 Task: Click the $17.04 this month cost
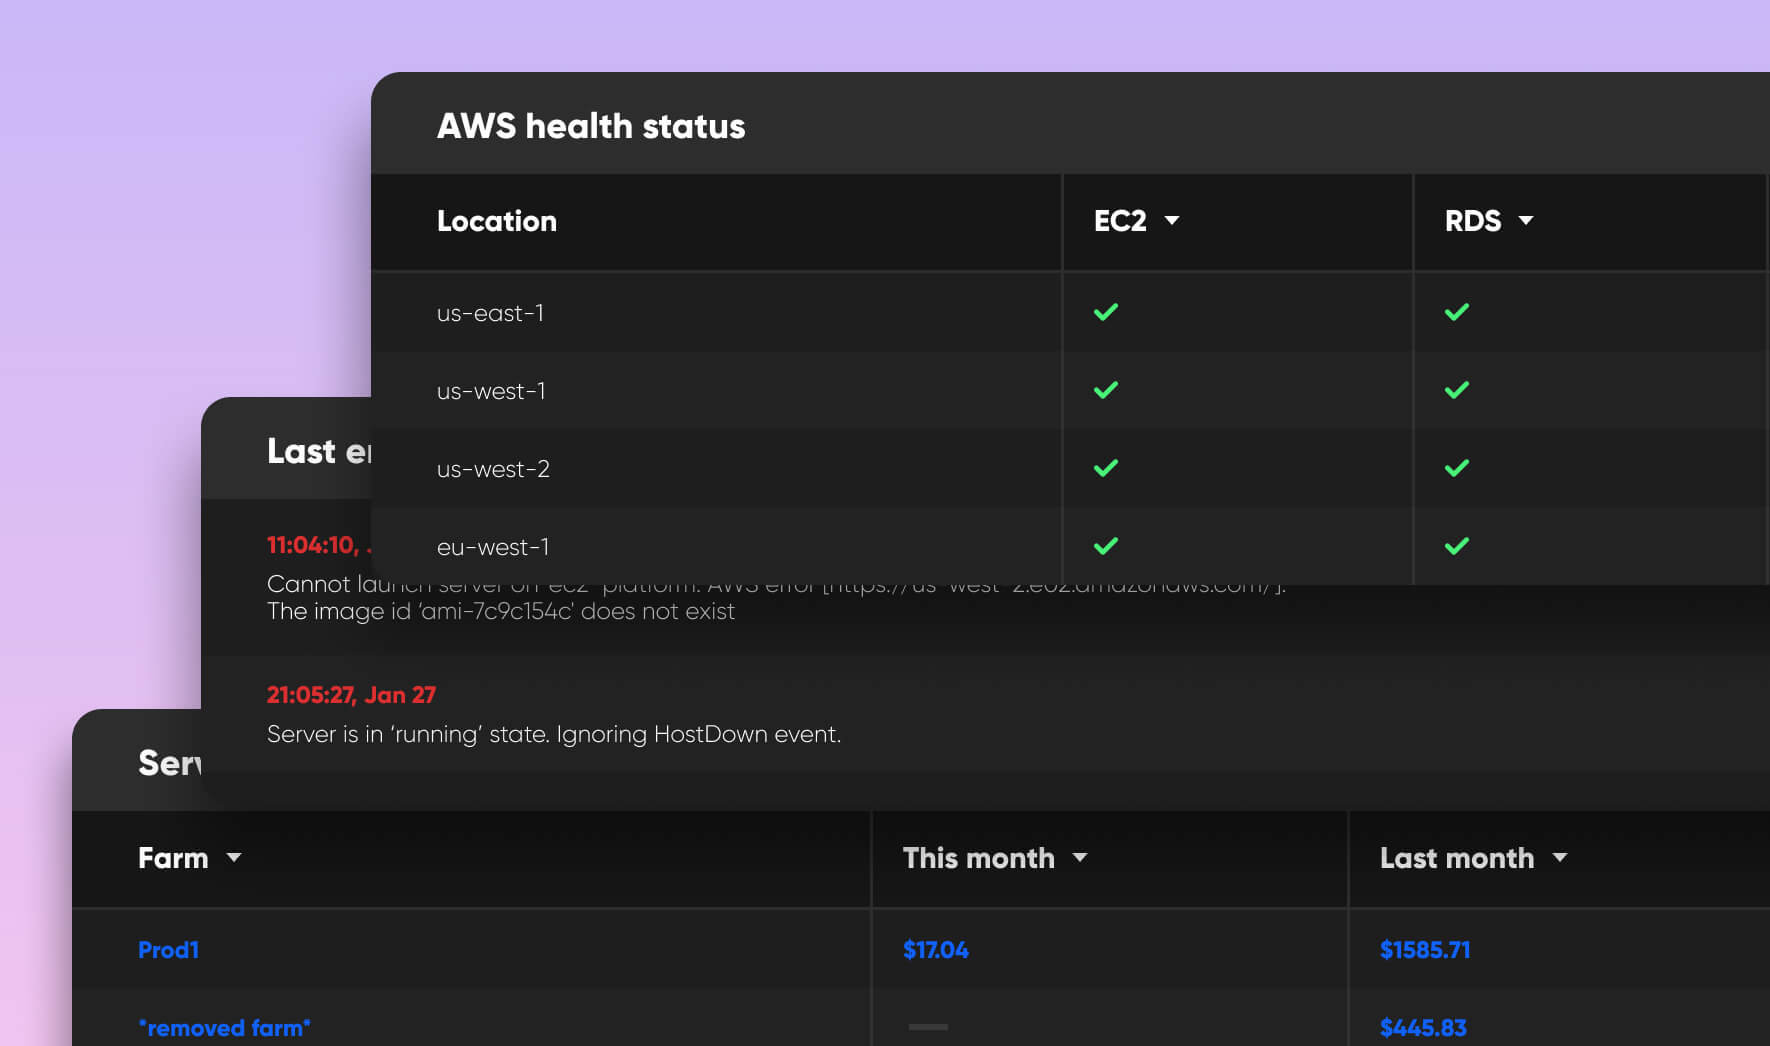pos(936,950)
